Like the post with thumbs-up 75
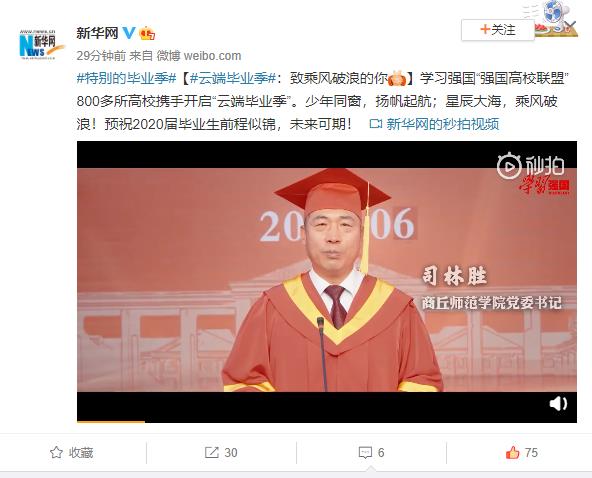 521,452
